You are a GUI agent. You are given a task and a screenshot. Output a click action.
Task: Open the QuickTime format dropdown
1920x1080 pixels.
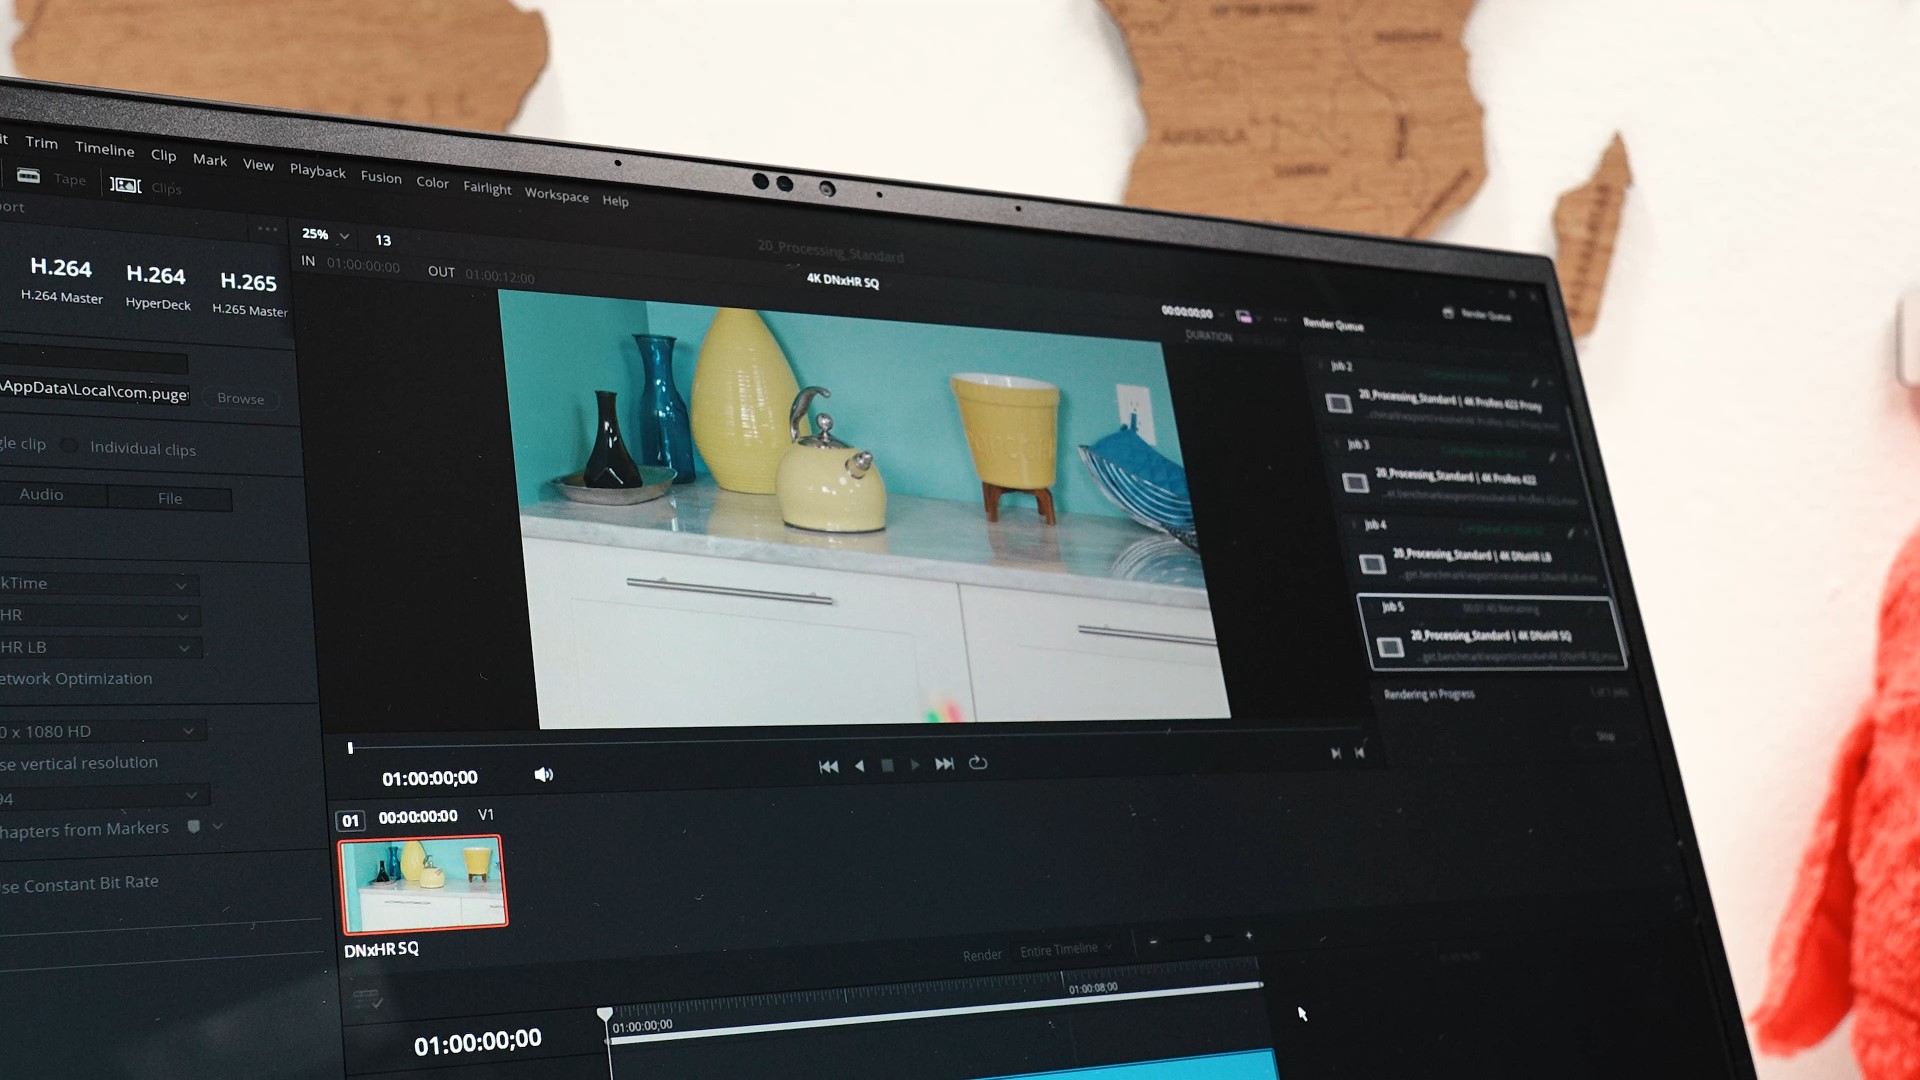pos(98,584)
